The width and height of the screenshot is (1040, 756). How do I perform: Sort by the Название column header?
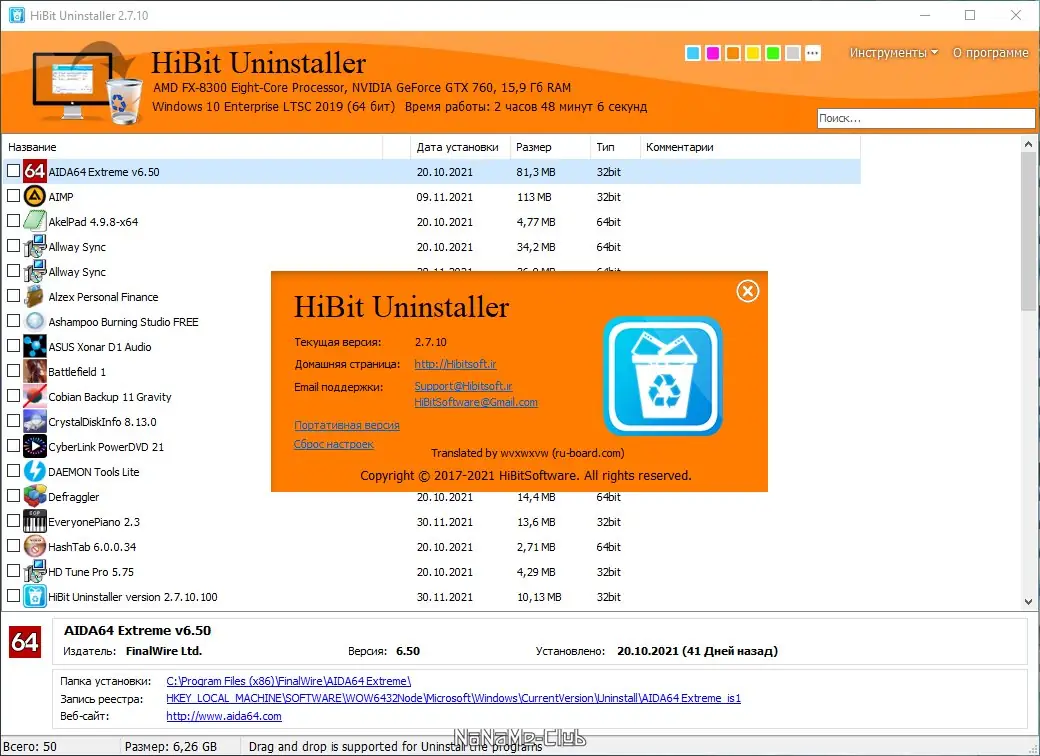click(192, 147)
